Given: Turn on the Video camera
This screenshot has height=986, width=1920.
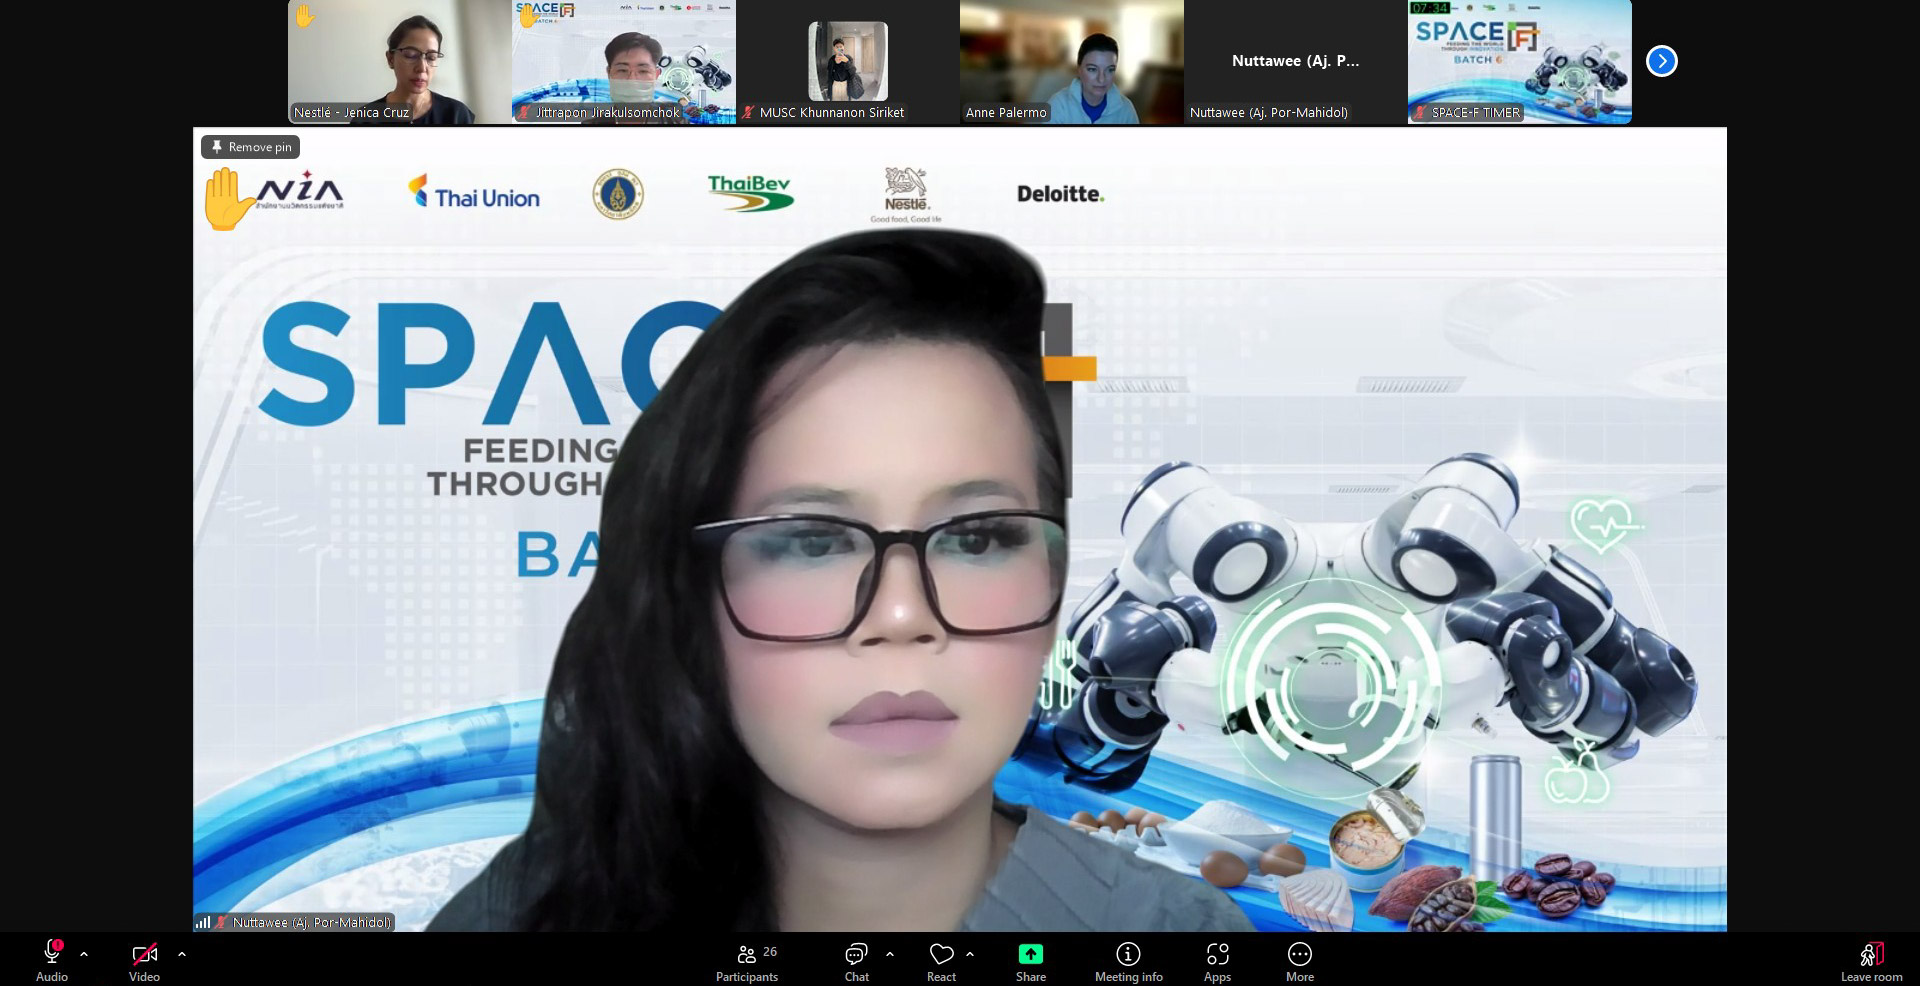Looking at the screenshot, I should 144,954.
